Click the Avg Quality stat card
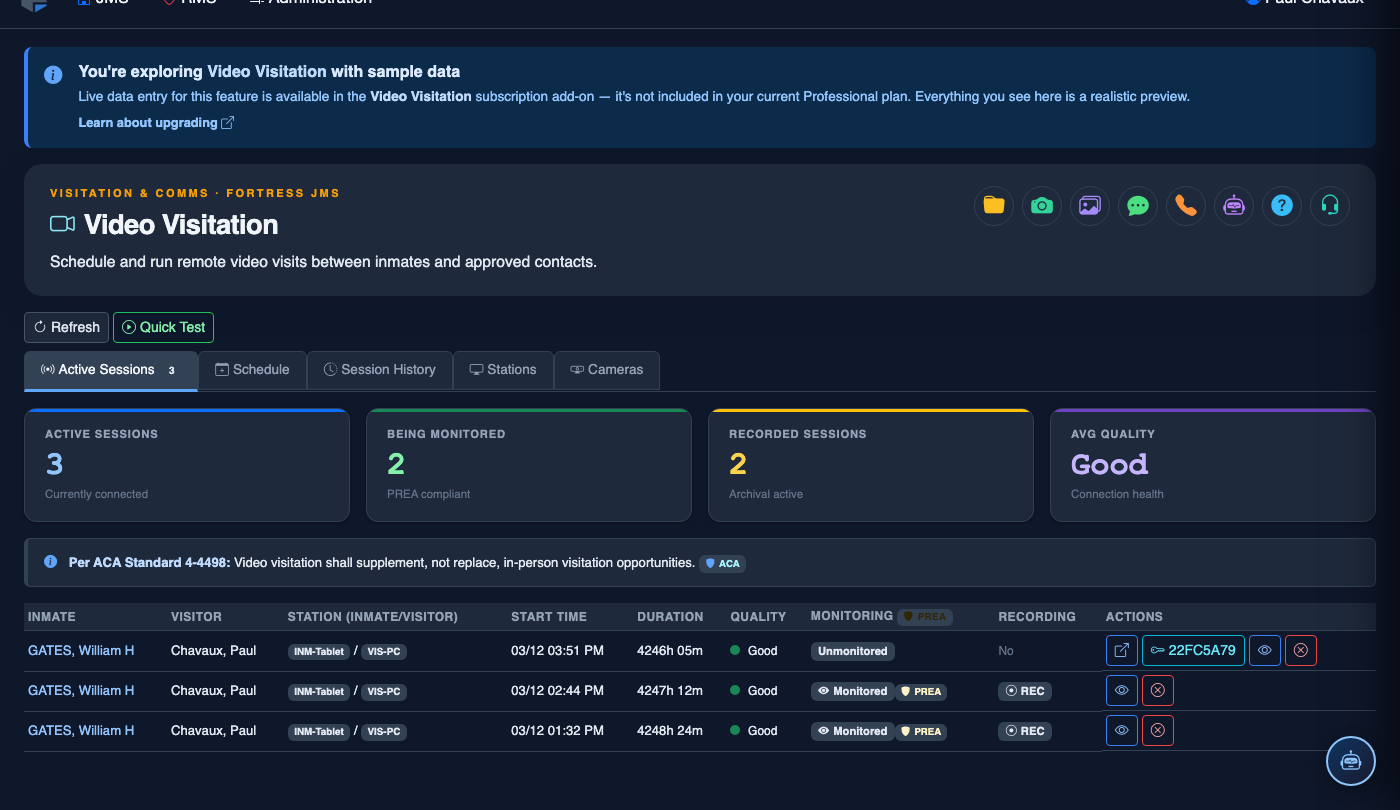Image resolution: width=1400 pixels, height=810 pixels. pyautogui.click(x=1213, y=465)
